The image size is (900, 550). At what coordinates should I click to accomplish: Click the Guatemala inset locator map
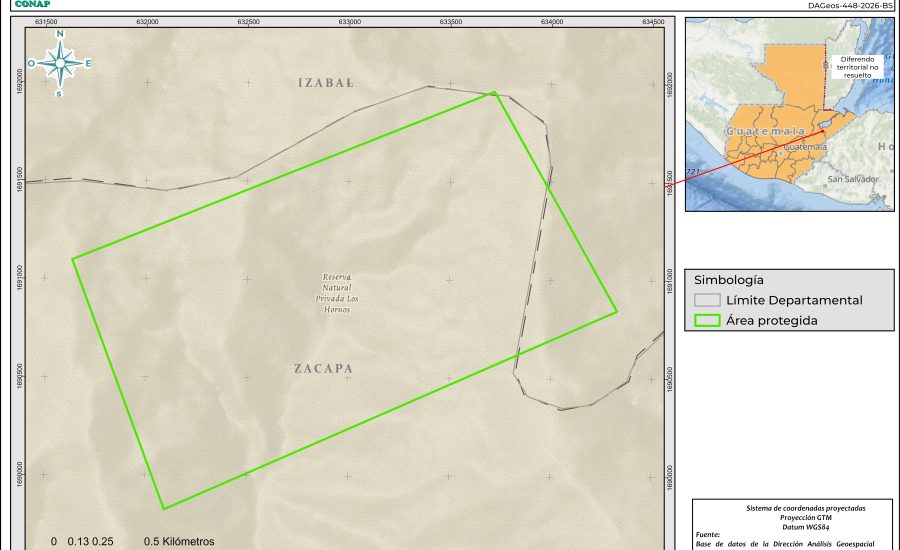(789, 114)
